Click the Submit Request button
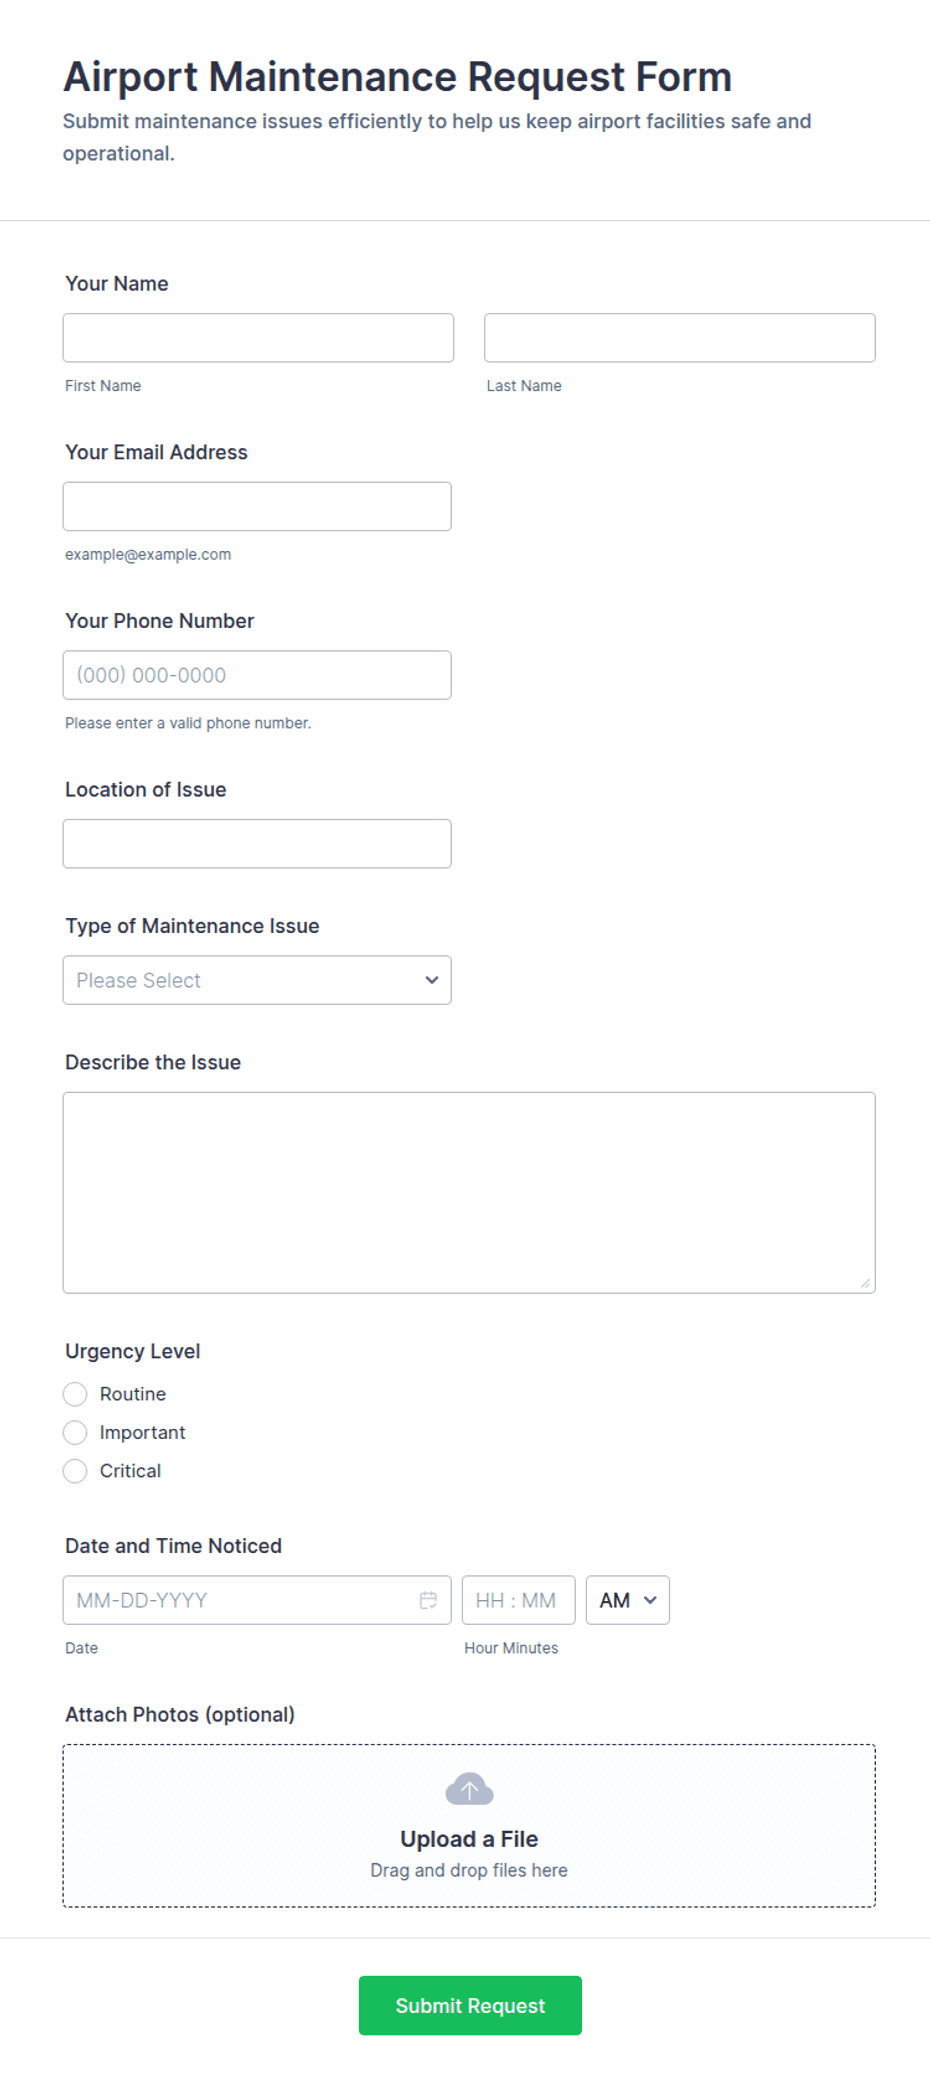This screenshot has height=2084, width=930. [470, 2005]
